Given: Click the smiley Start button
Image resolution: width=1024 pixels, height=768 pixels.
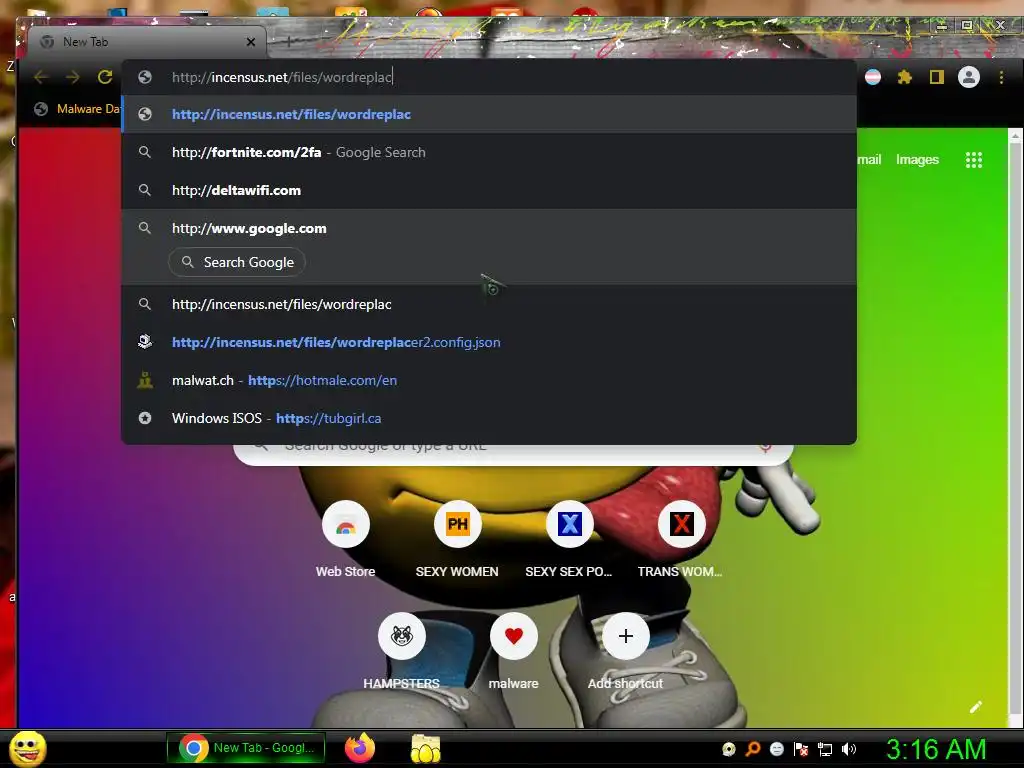Looking at the screenshot, I should coord(28,748).
